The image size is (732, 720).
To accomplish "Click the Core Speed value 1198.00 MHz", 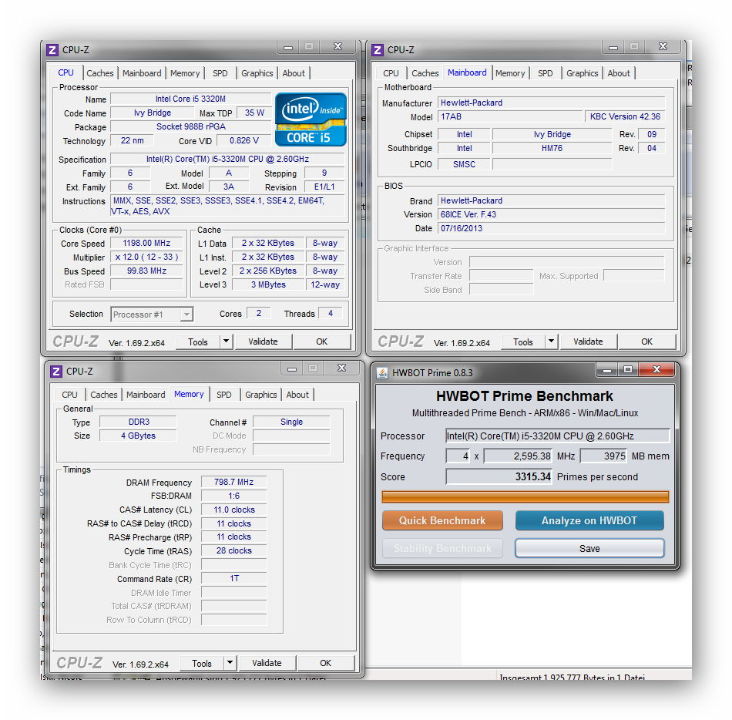I will point(147,243).
